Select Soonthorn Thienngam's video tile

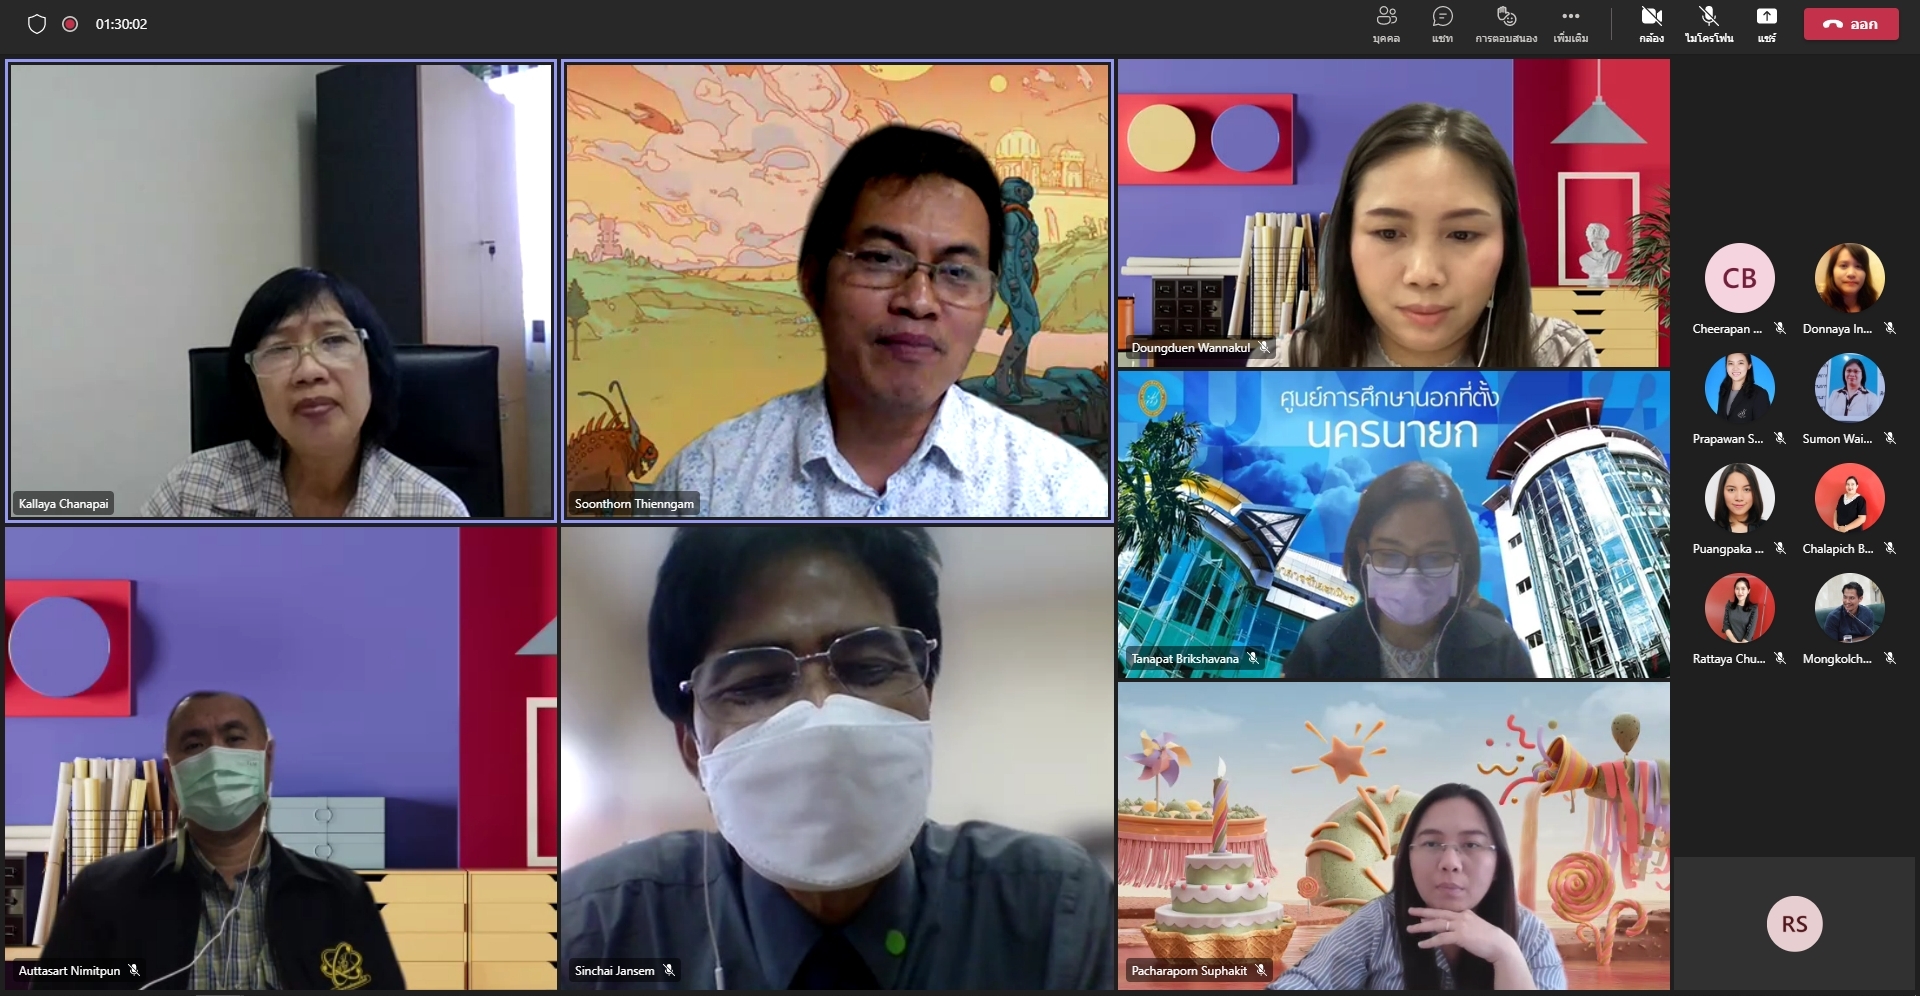coord(837,290)
